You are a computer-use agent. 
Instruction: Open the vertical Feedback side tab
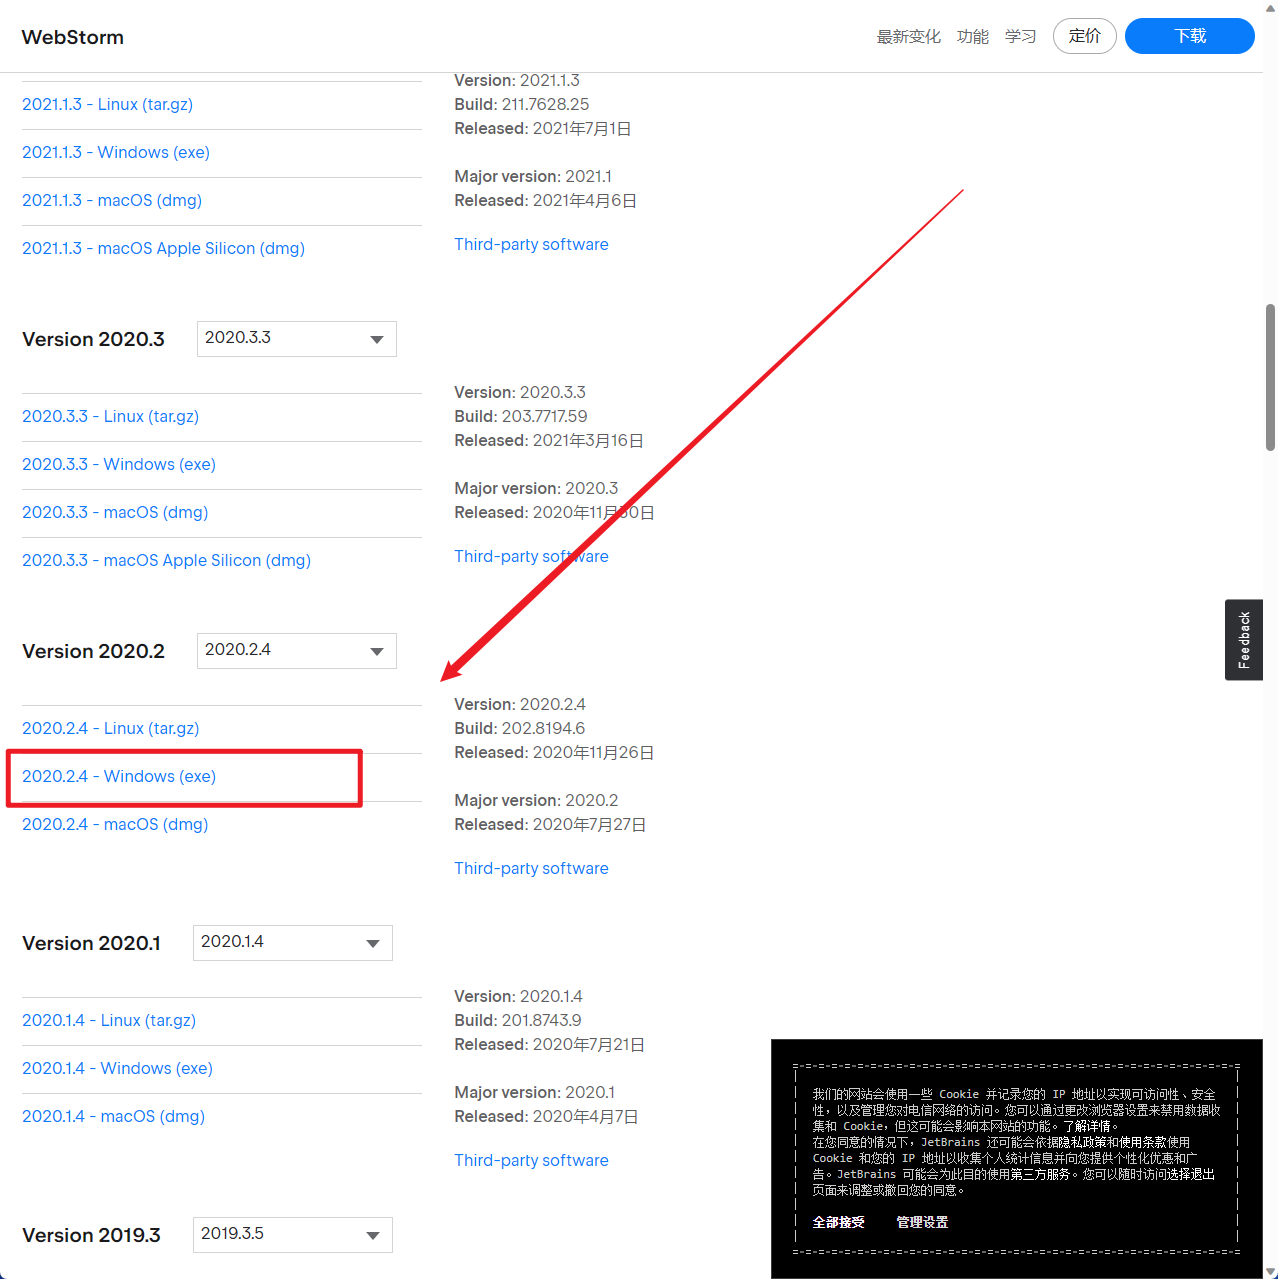coord(1243,640)
